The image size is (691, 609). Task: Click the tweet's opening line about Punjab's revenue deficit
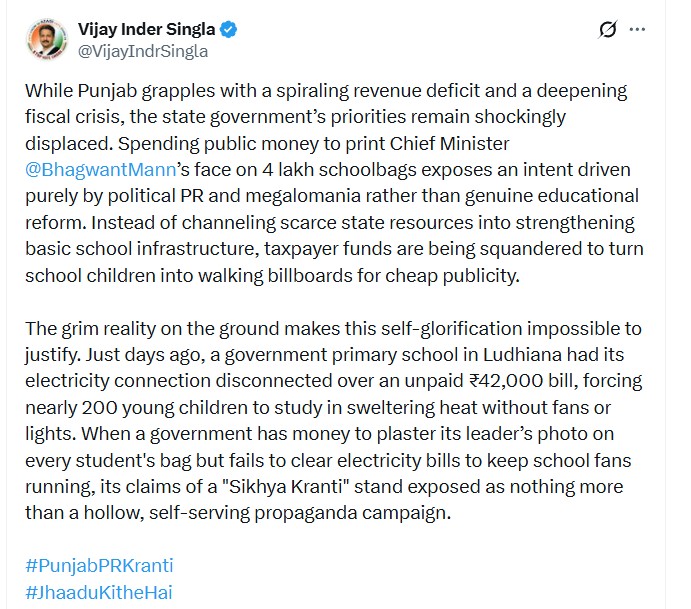(326, 91)
